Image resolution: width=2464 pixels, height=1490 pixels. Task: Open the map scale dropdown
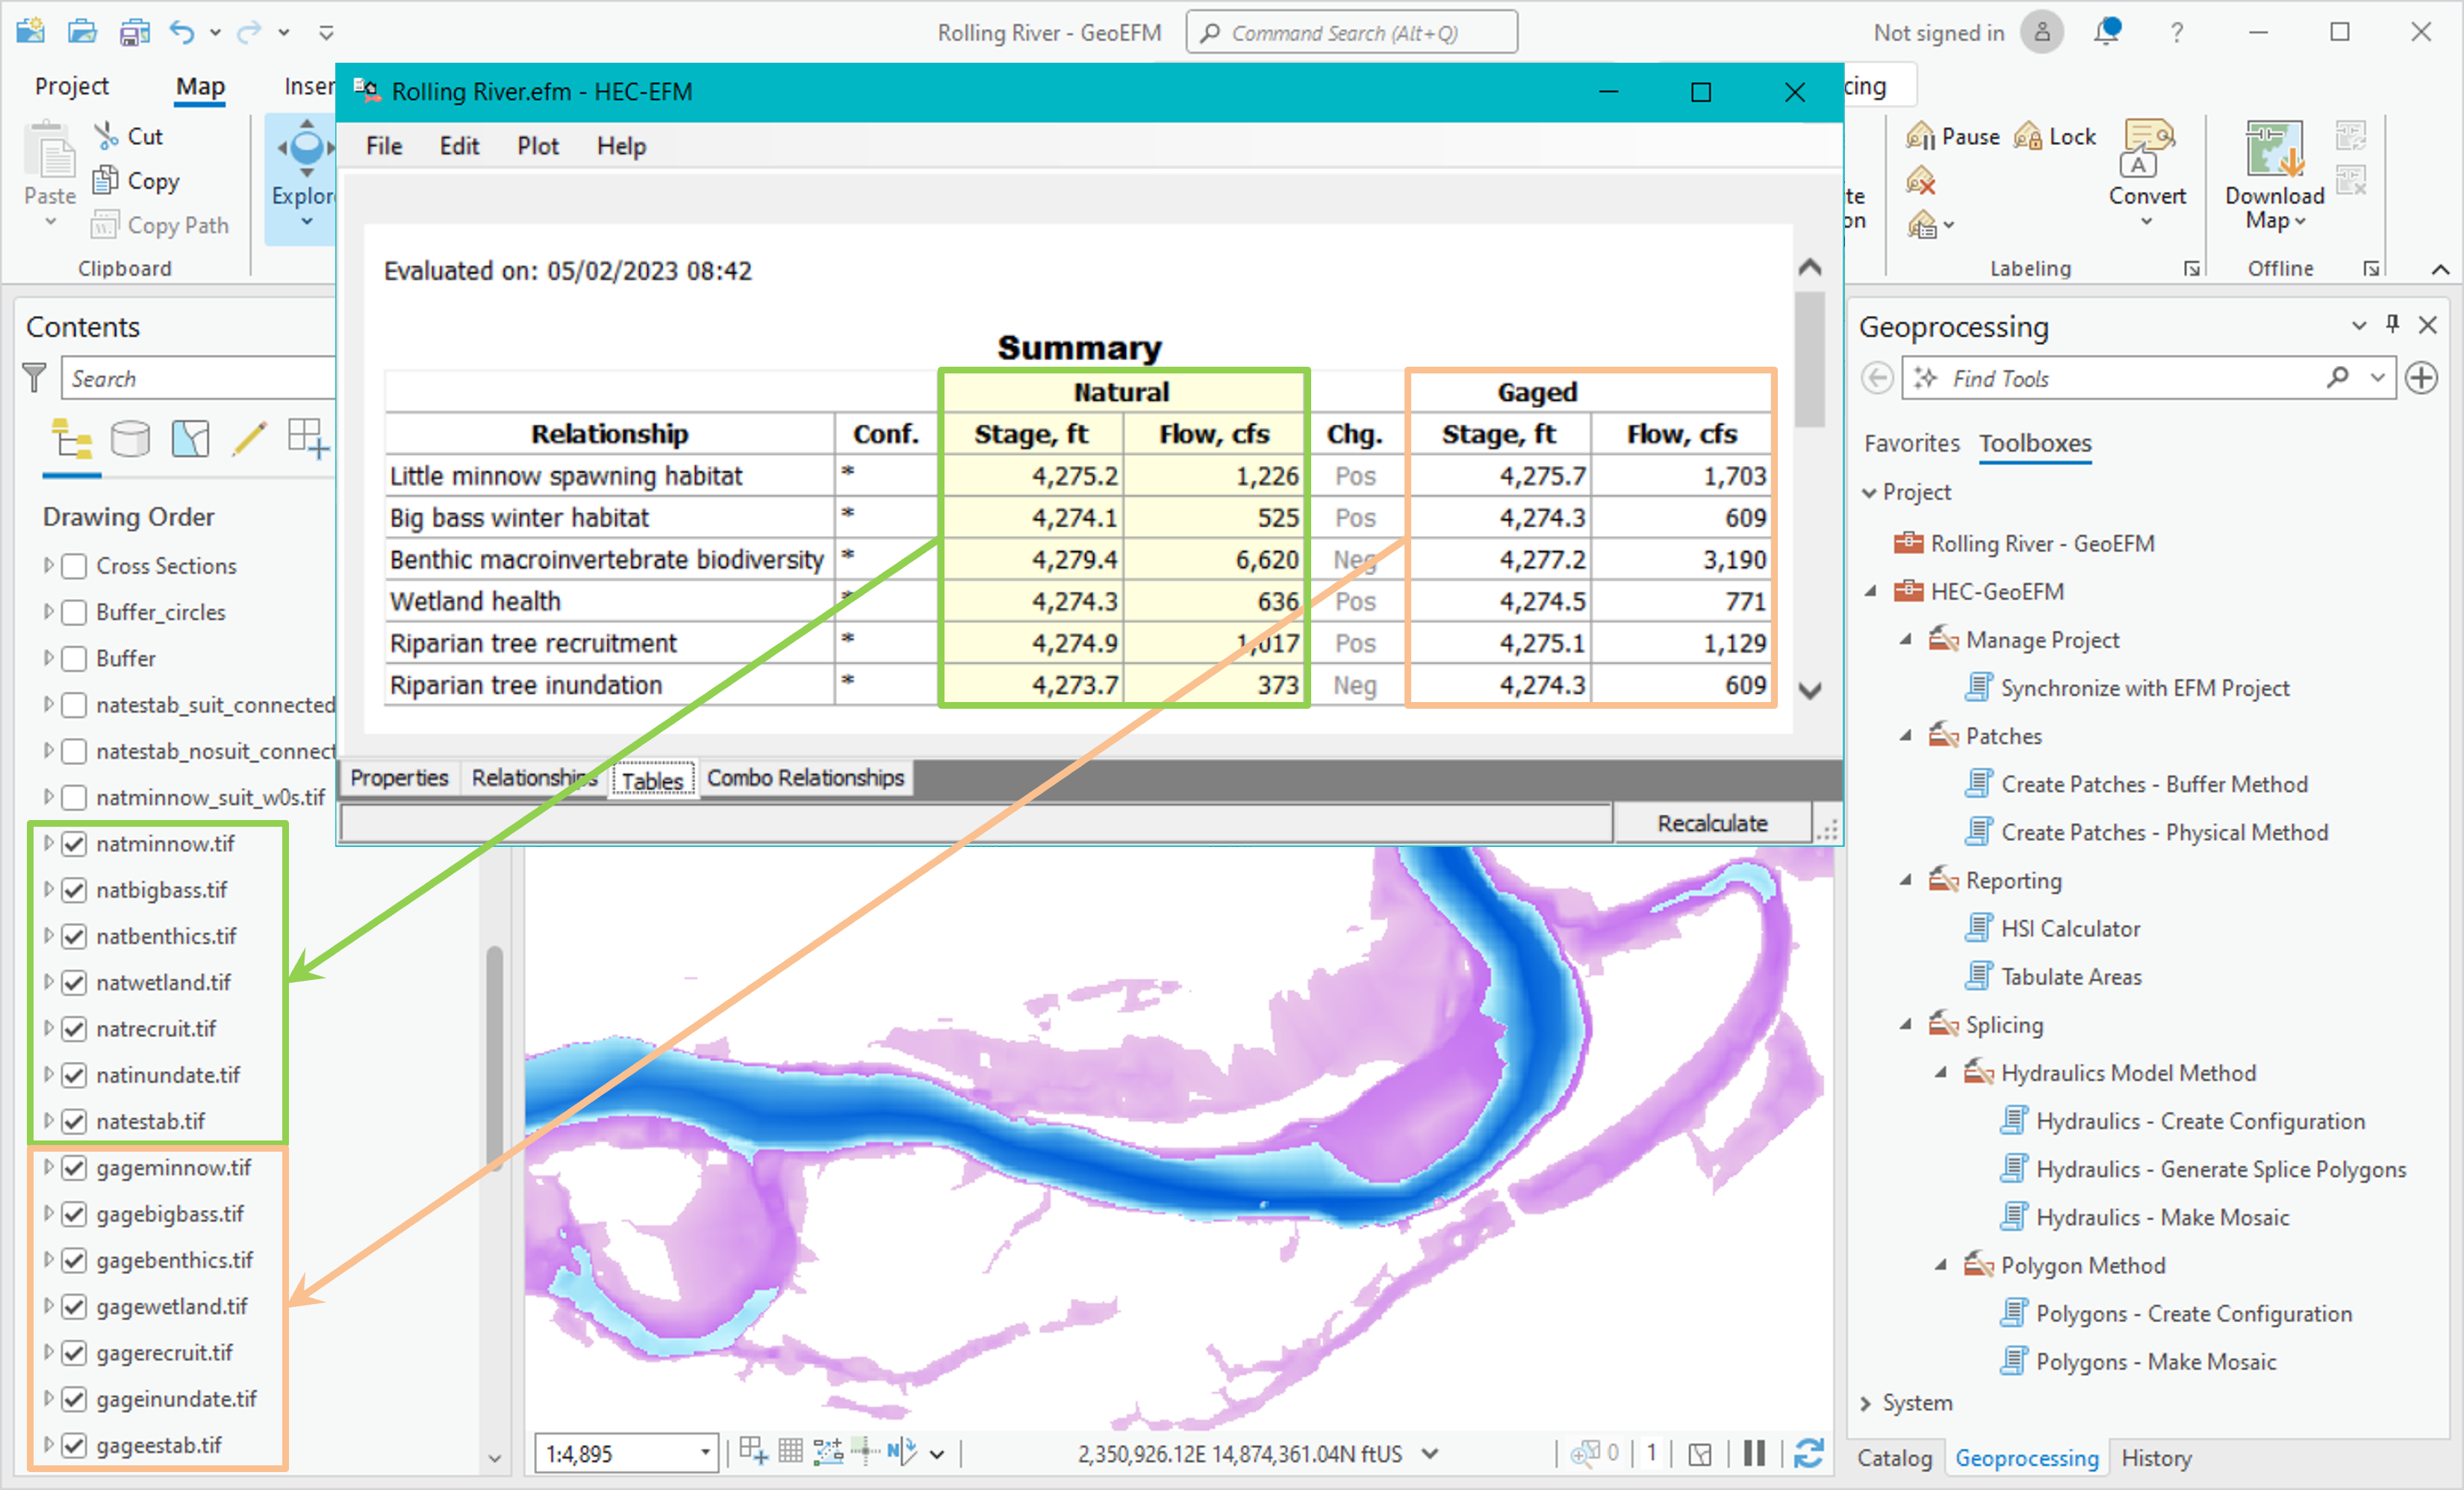705,1452
